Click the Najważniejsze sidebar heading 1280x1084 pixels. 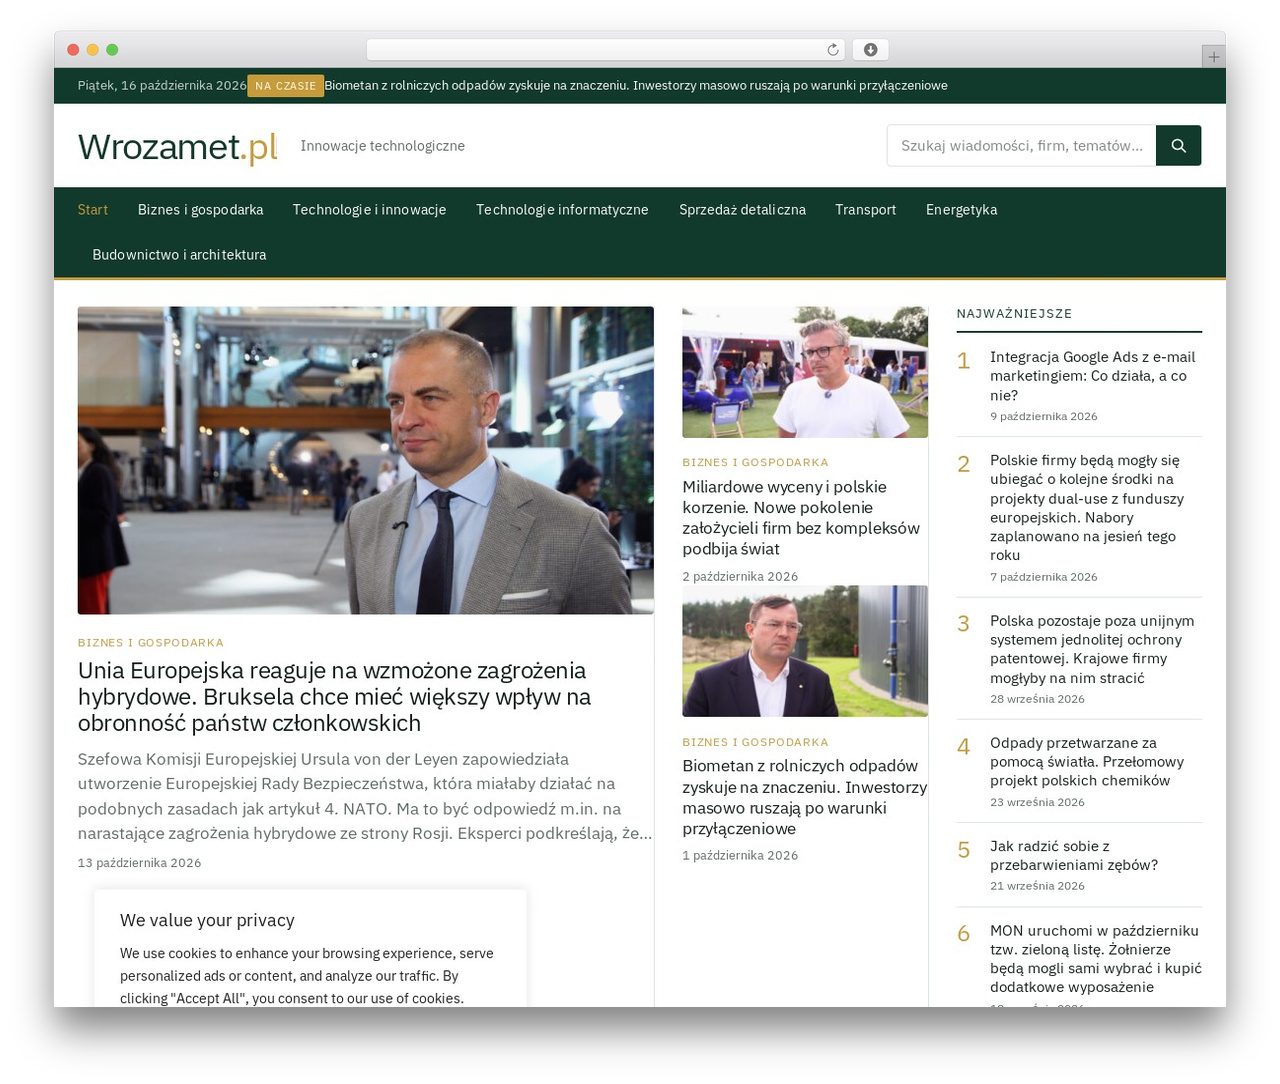[x=1014, y=314]
